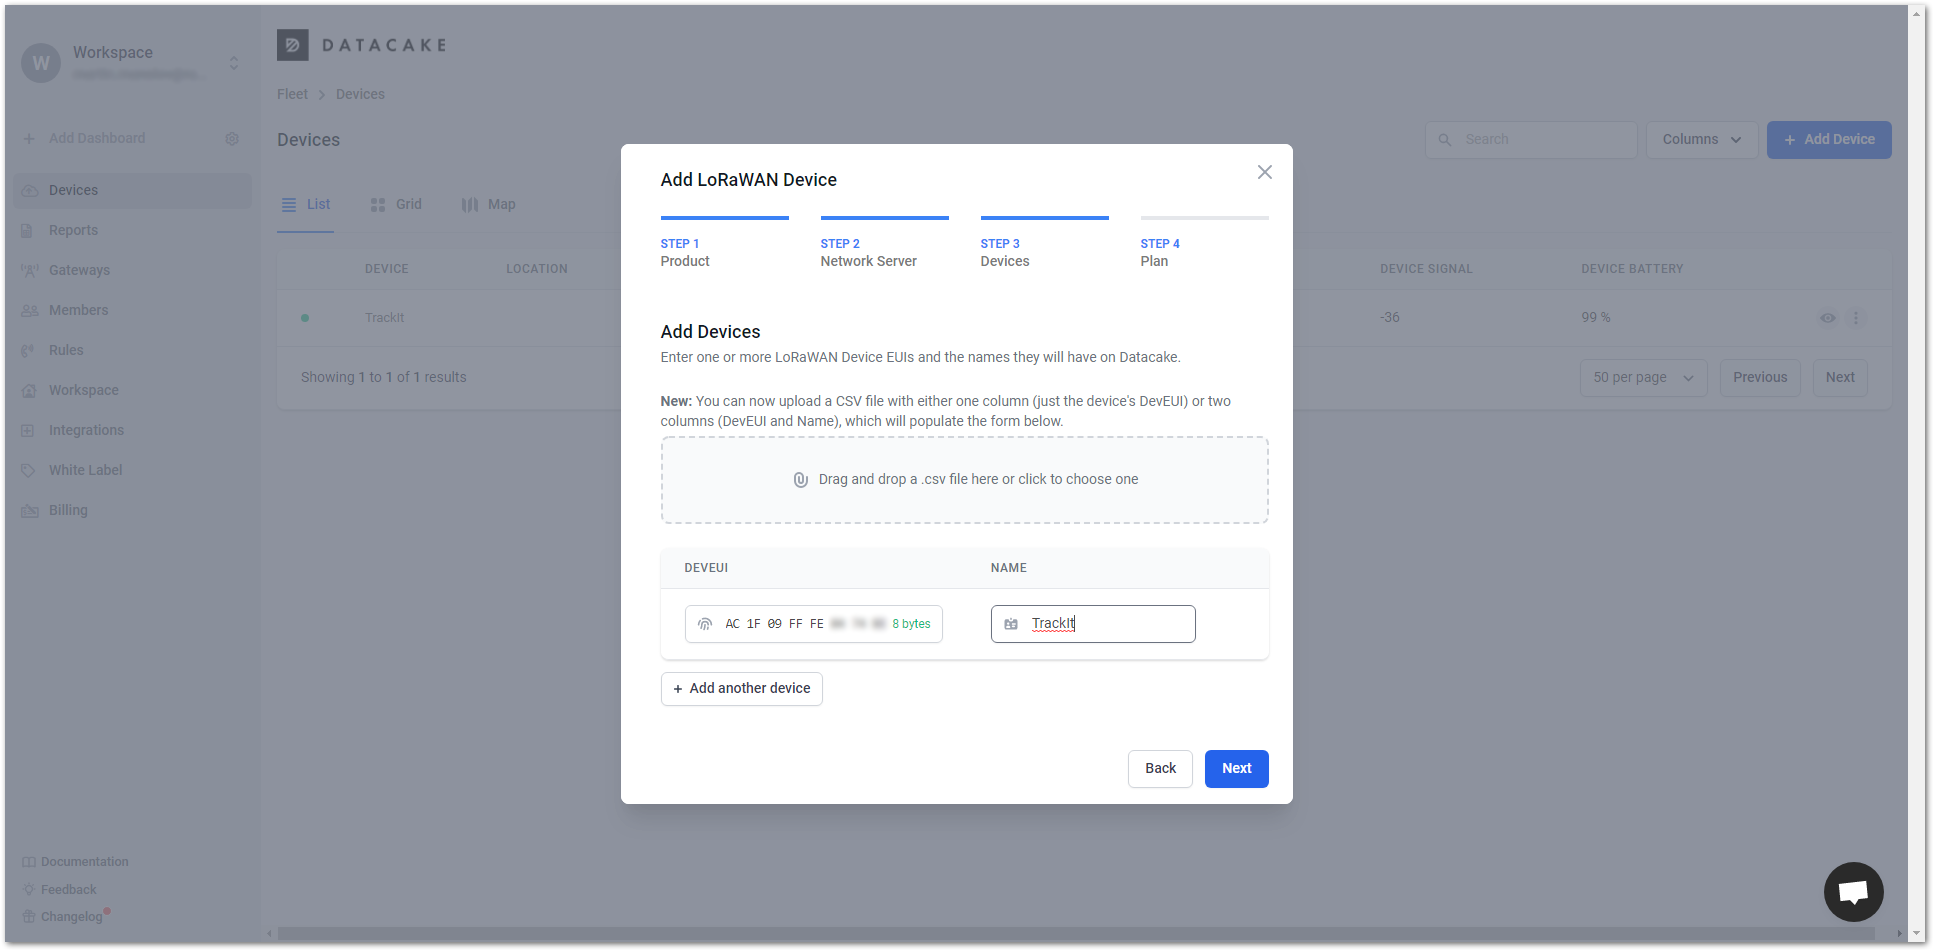Click the fingerprint icon in DevEUI field

point(705,624)
